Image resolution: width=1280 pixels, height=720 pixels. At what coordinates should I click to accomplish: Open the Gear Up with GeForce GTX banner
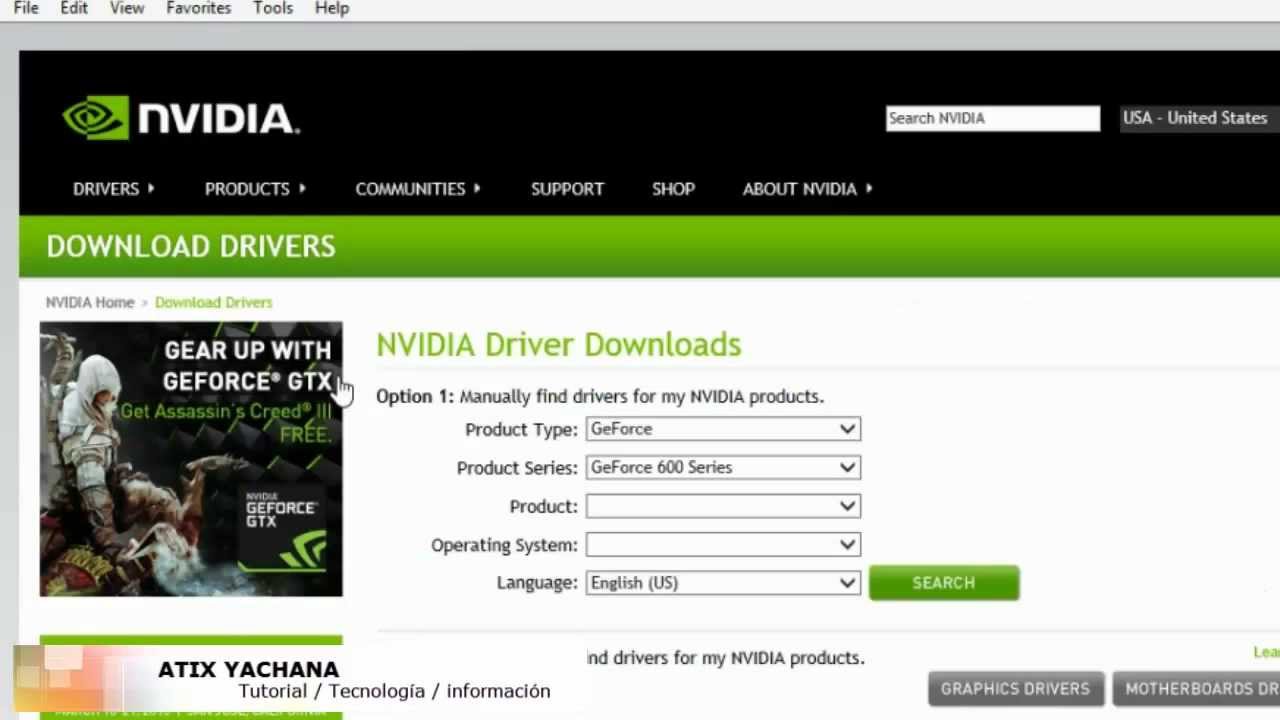(191, 459)
